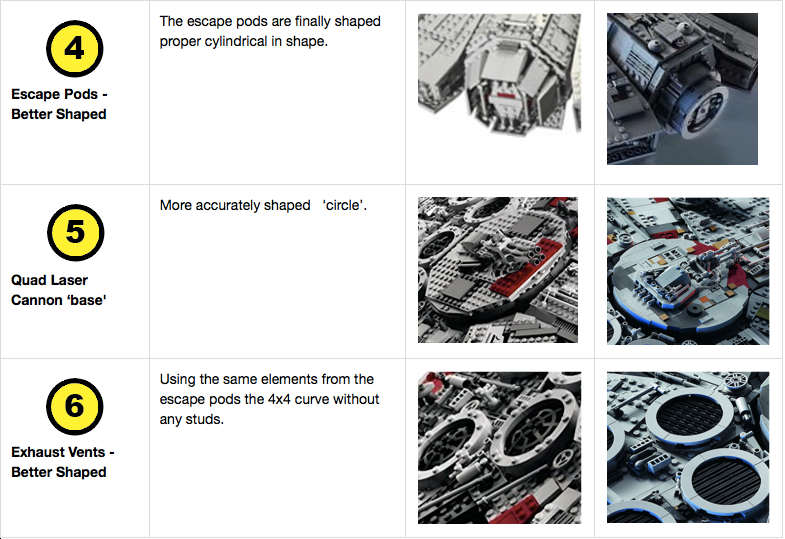Open the new studless exhaust vents photo

click(x=688, y=447)
